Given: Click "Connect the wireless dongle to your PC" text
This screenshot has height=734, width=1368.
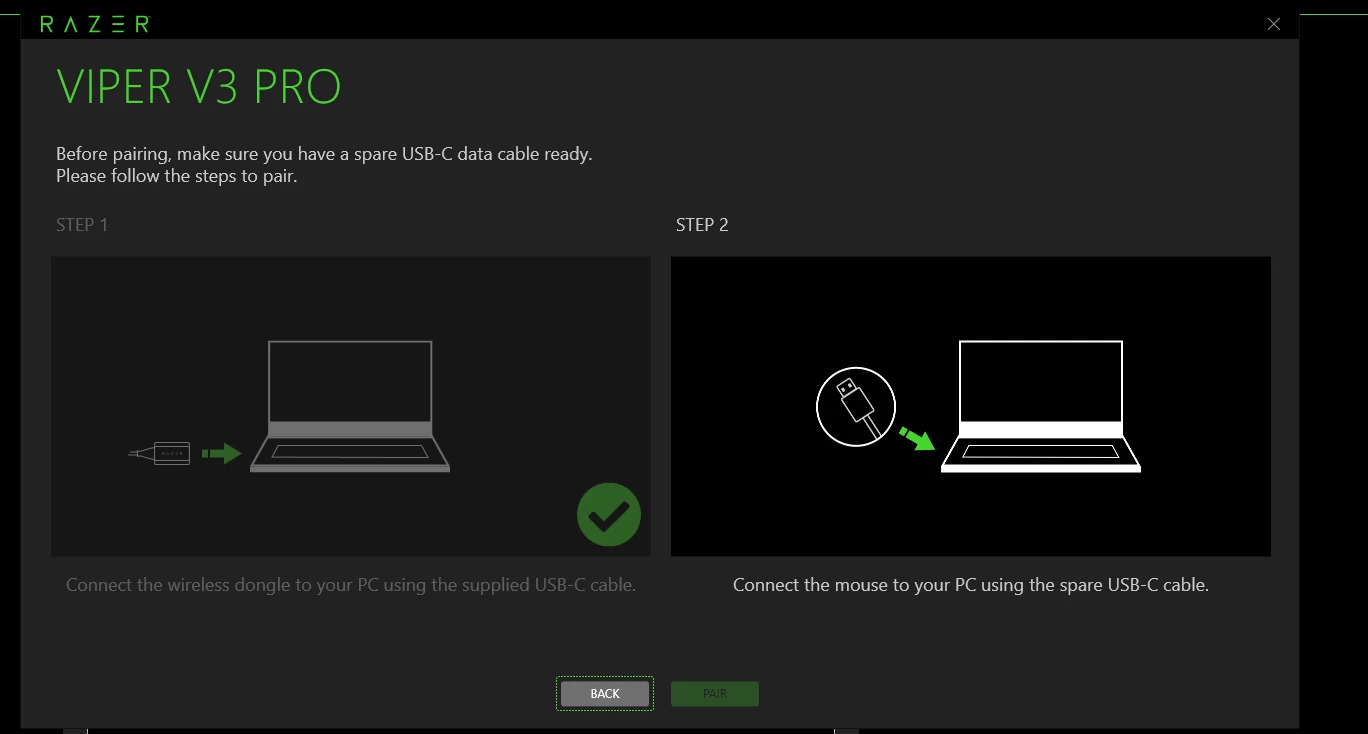Looking at the screenshot, I should (x=351, y=585).
